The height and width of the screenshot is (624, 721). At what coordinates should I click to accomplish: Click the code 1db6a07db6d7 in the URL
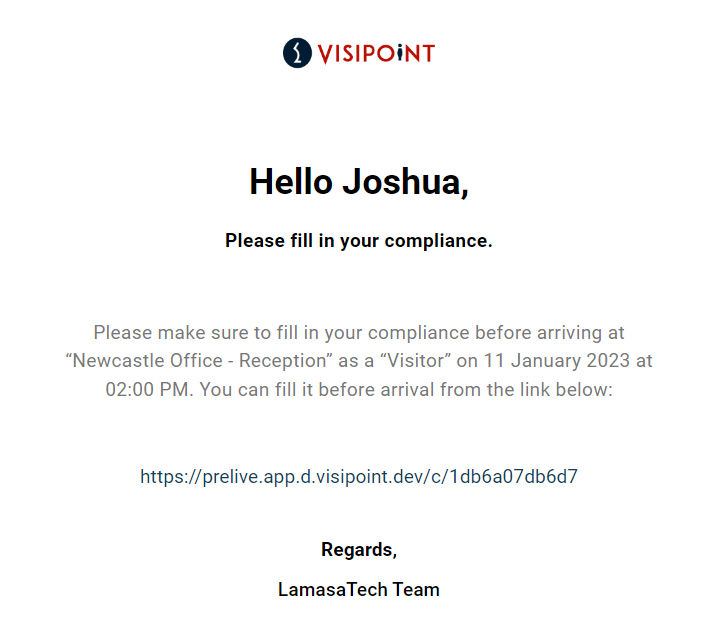[513, 476]
